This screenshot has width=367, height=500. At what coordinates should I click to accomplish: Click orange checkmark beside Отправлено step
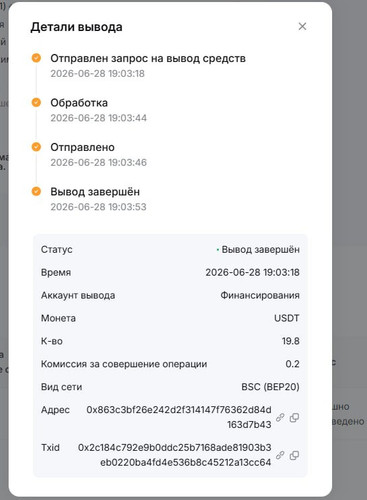(36, 147)
